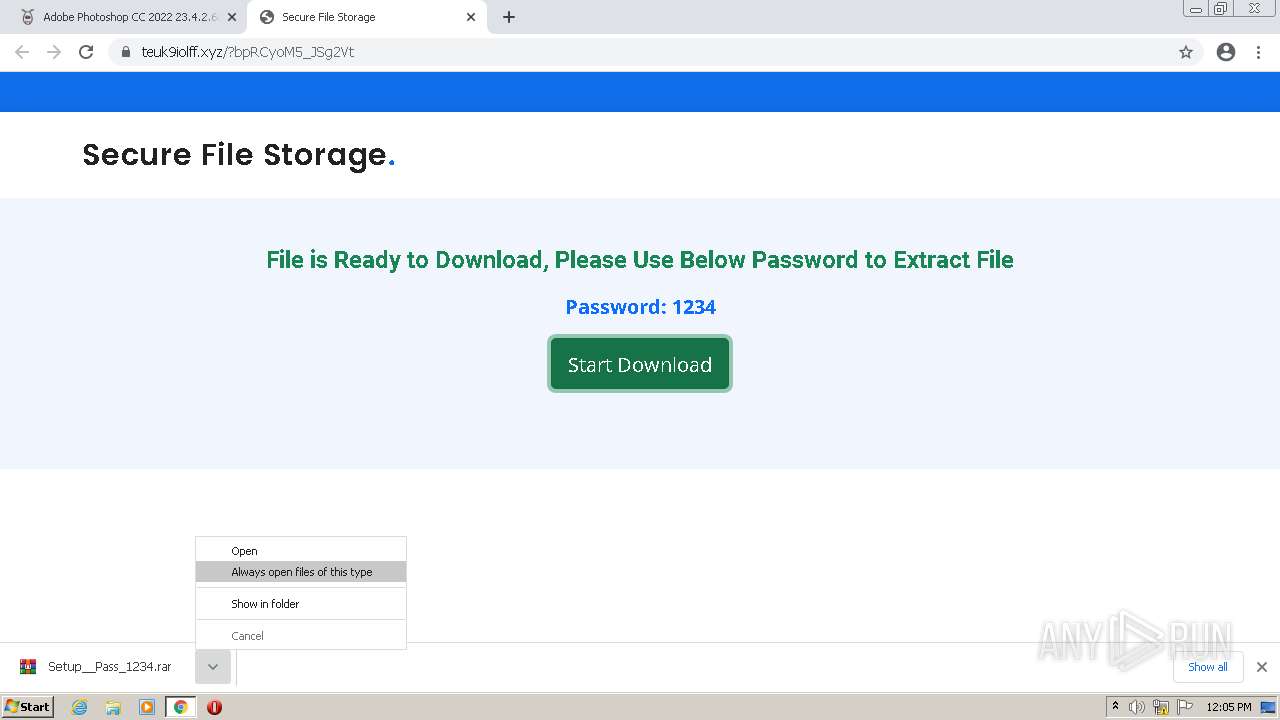Click the browser forward arrow
Image resolution: width=1280 pixels, height=720 pixels.
pyautogui.click(x=54, y=52)
